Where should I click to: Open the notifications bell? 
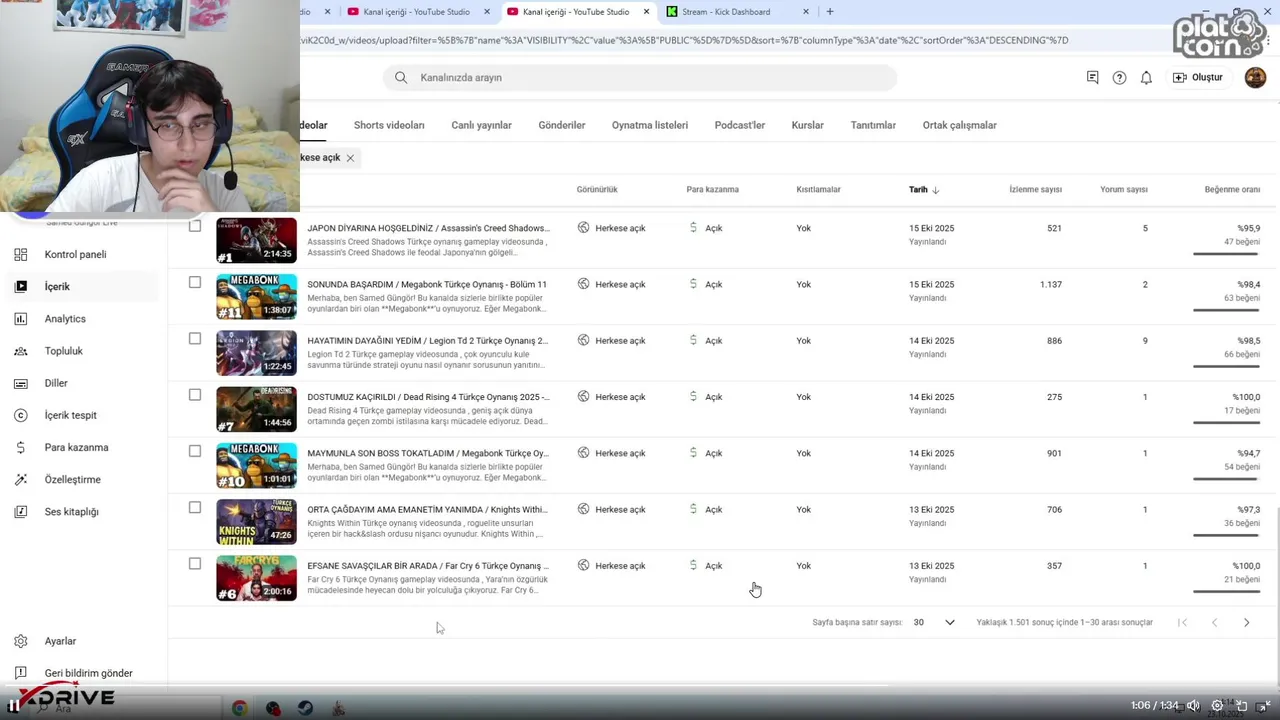pos(1146,77)
